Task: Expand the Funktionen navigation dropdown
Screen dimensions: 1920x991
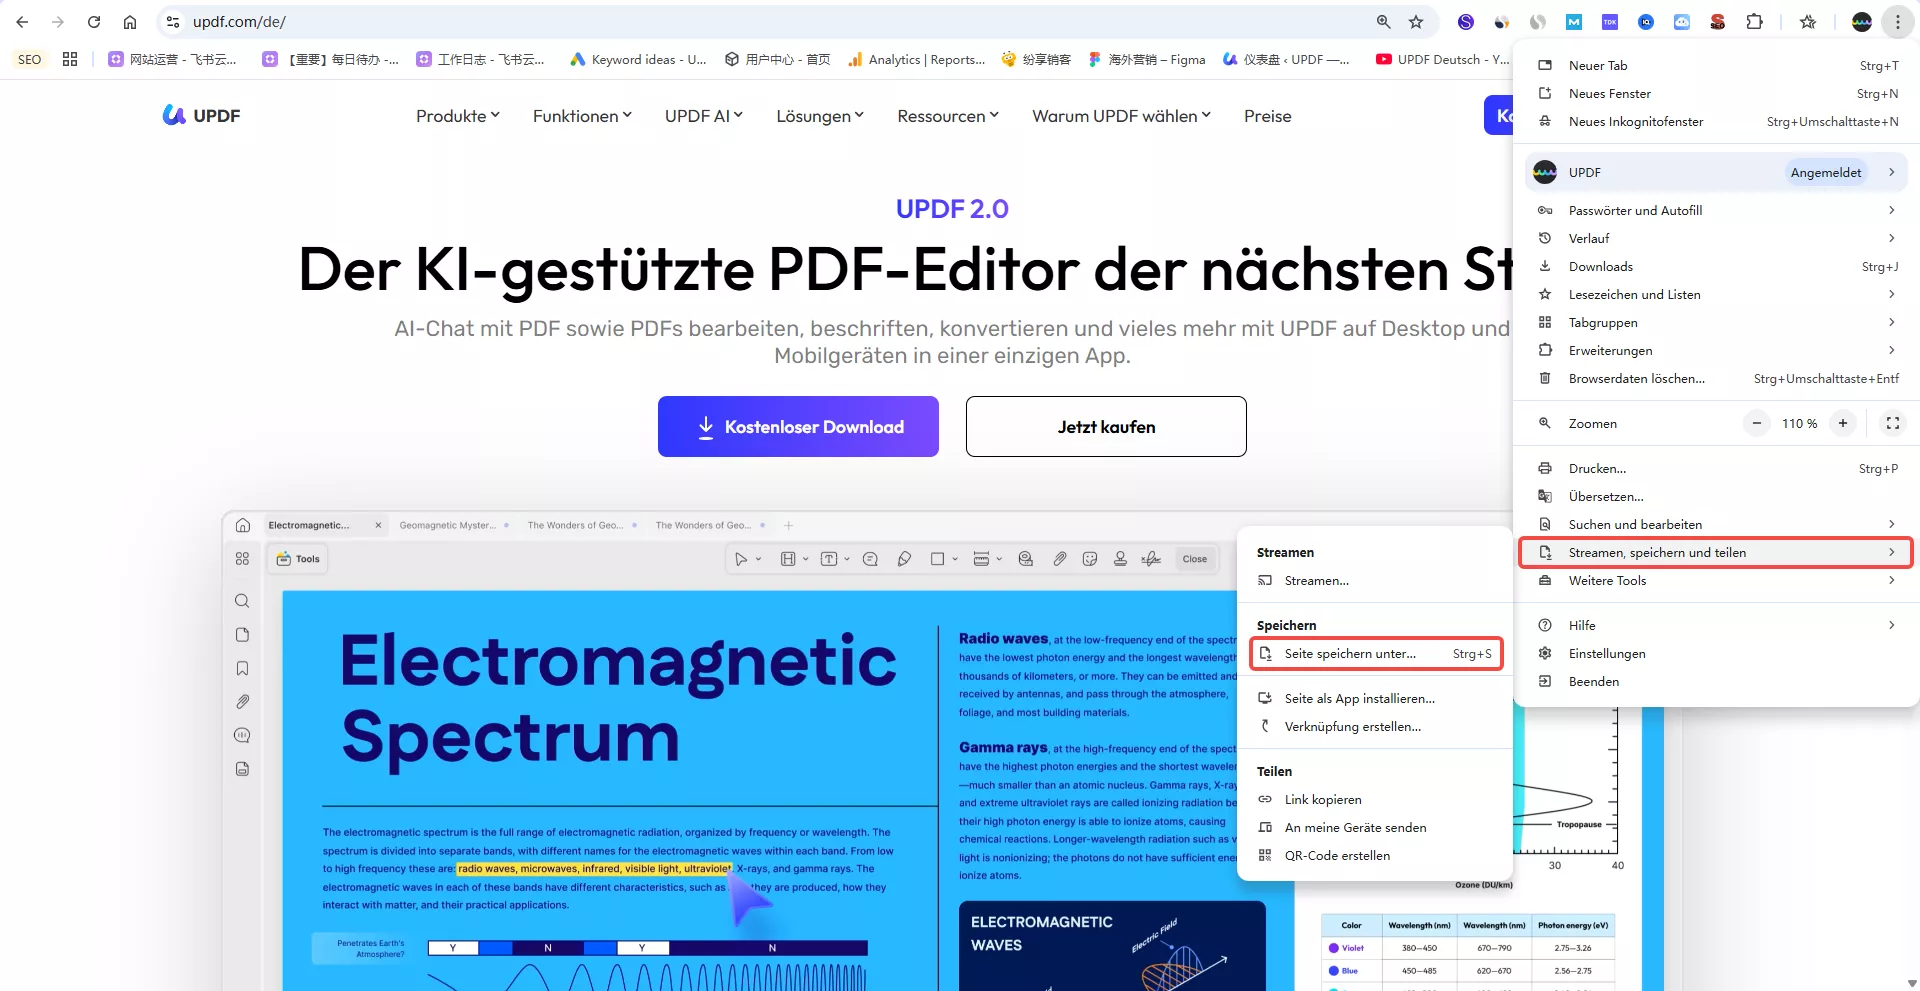Action: [582, 116]
